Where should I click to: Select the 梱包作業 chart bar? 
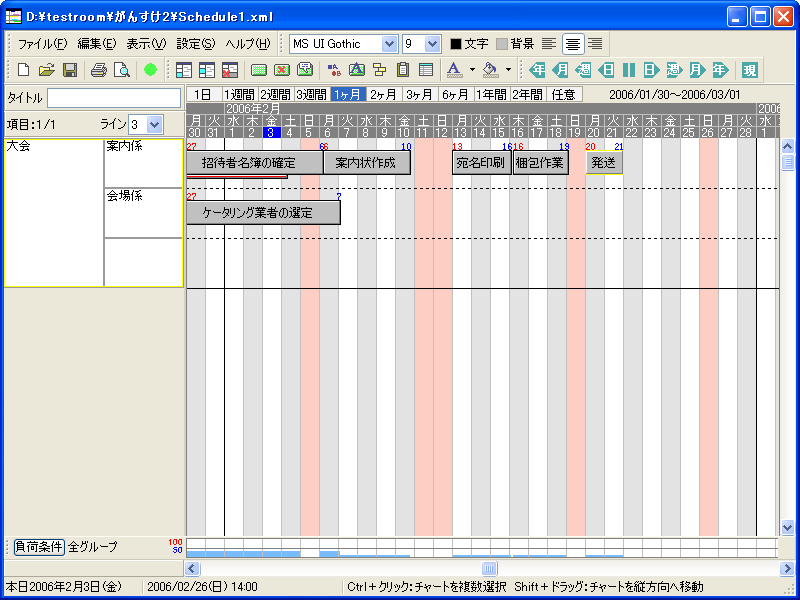(541, 163)
